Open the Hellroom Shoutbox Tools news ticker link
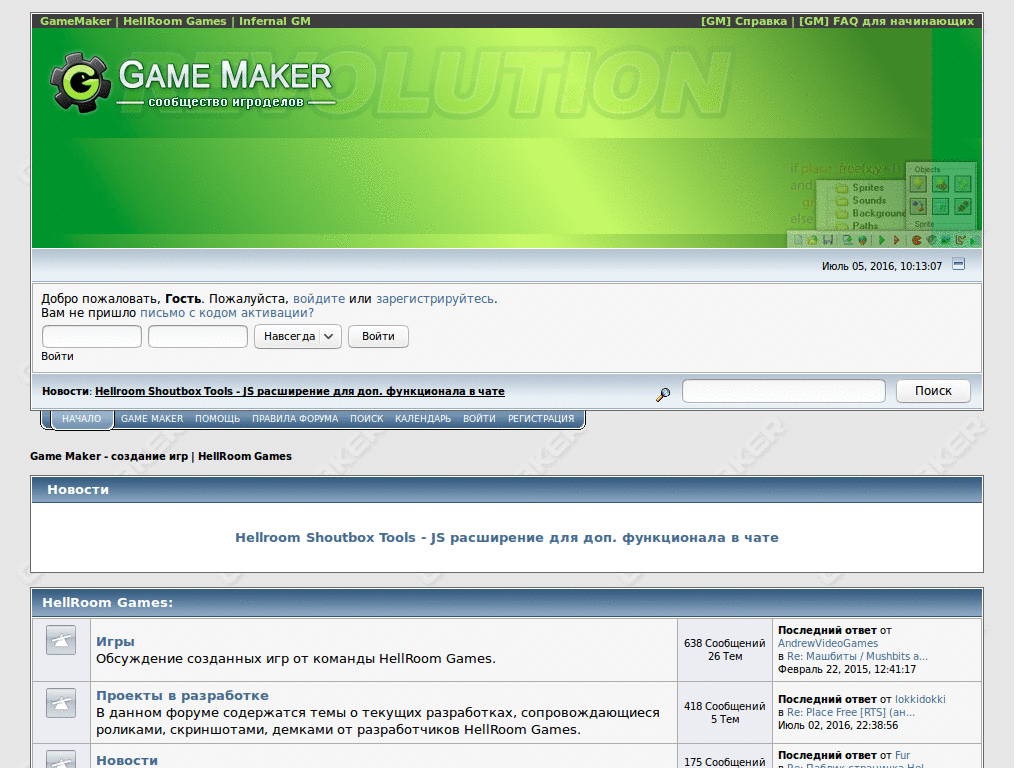Image resolution: width=1024 pixels, height=768 pixels. (x=300, y=391)
